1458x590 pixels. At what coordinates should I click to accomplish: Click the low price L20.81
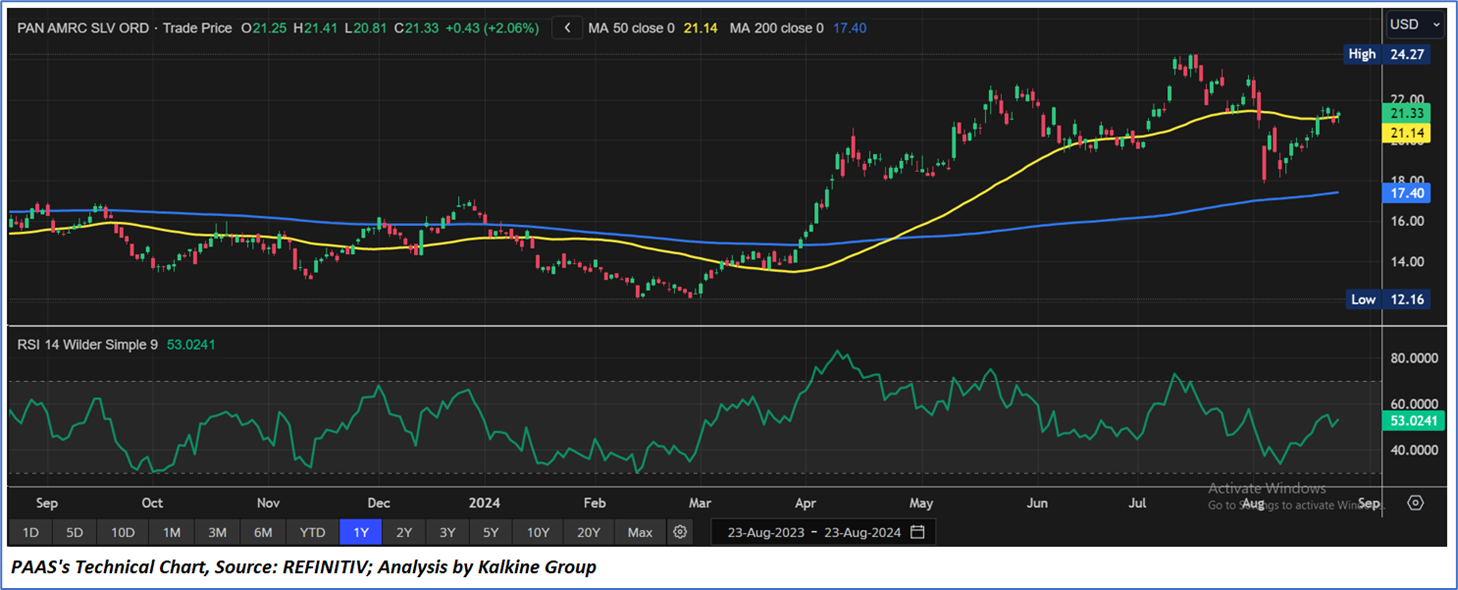point(367,28)
